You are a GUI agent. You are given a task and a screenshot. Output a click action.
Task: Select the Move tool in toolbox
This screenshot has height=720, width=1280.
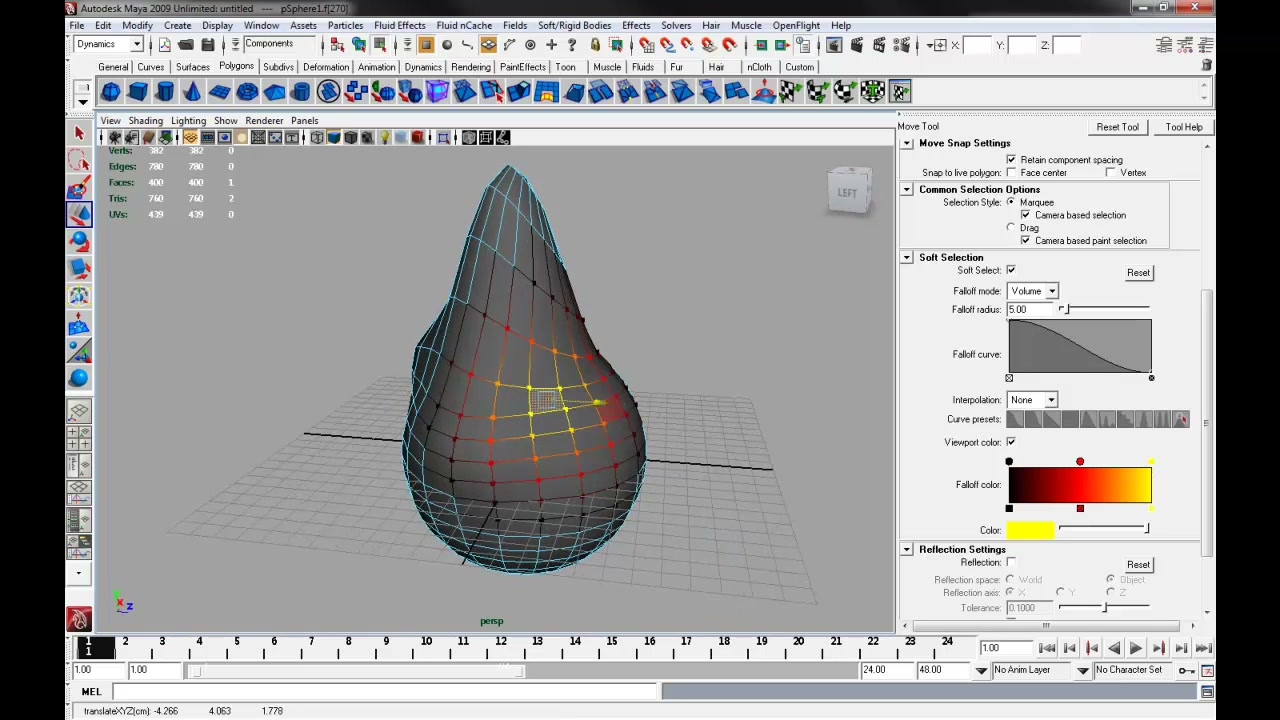point(79,214)
